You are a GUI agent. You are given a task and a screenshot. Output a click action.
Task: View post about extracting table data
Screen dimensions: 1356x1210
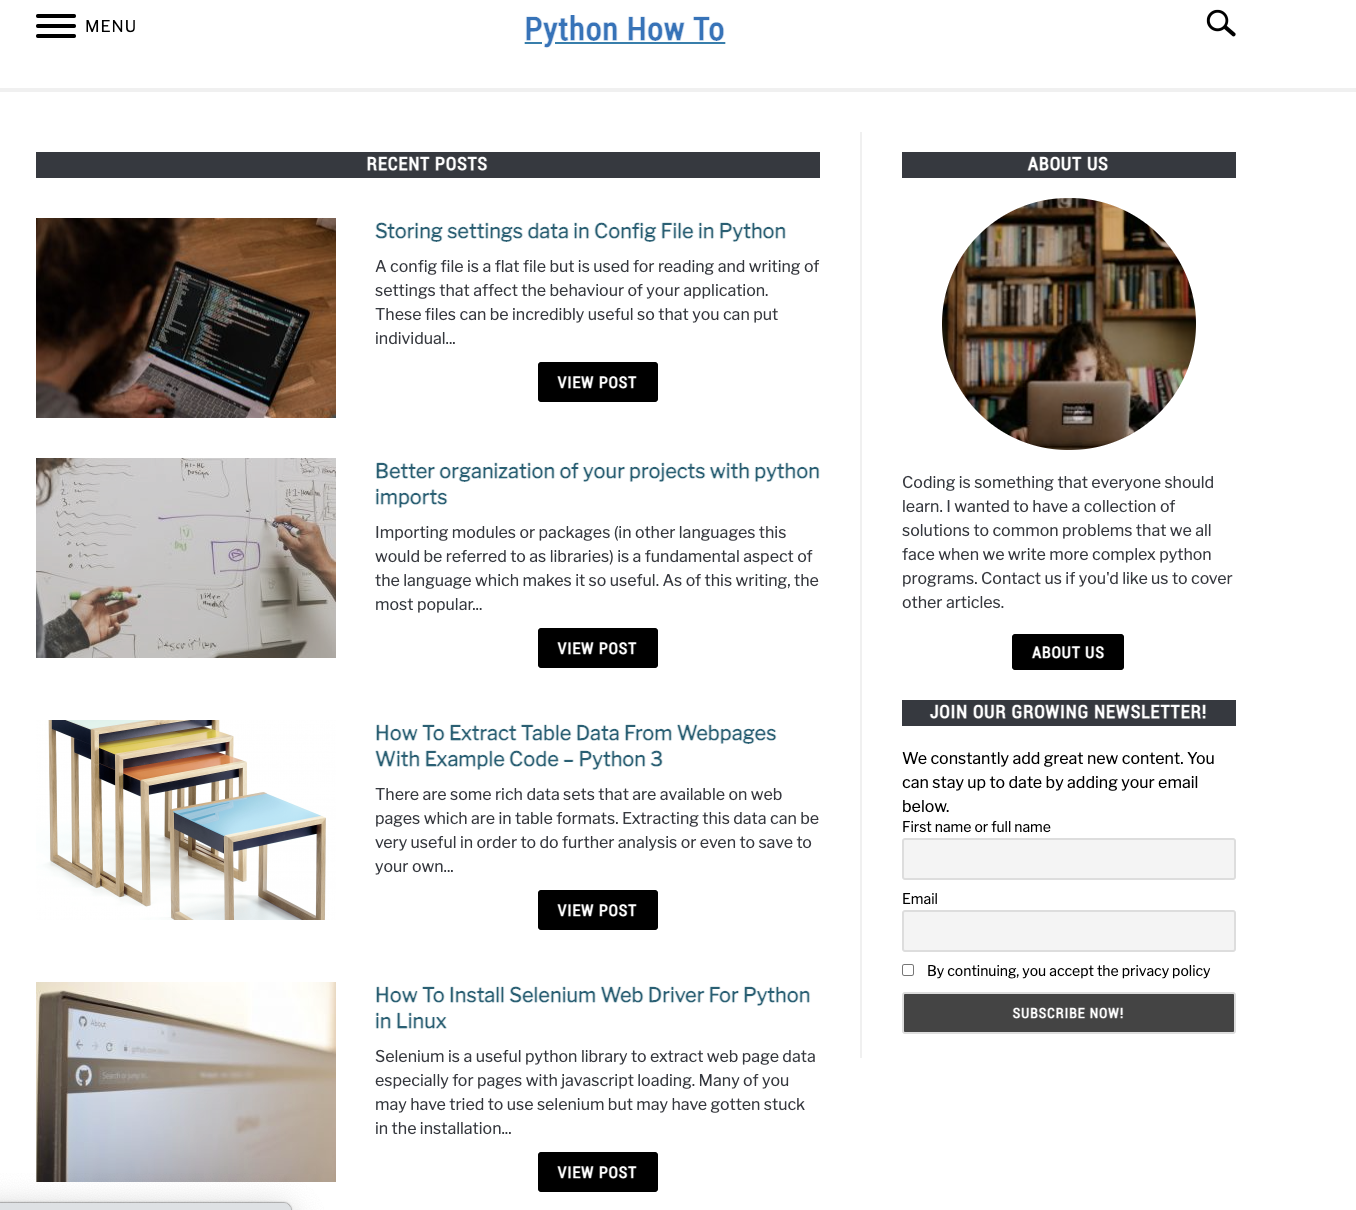pos(598,910)
